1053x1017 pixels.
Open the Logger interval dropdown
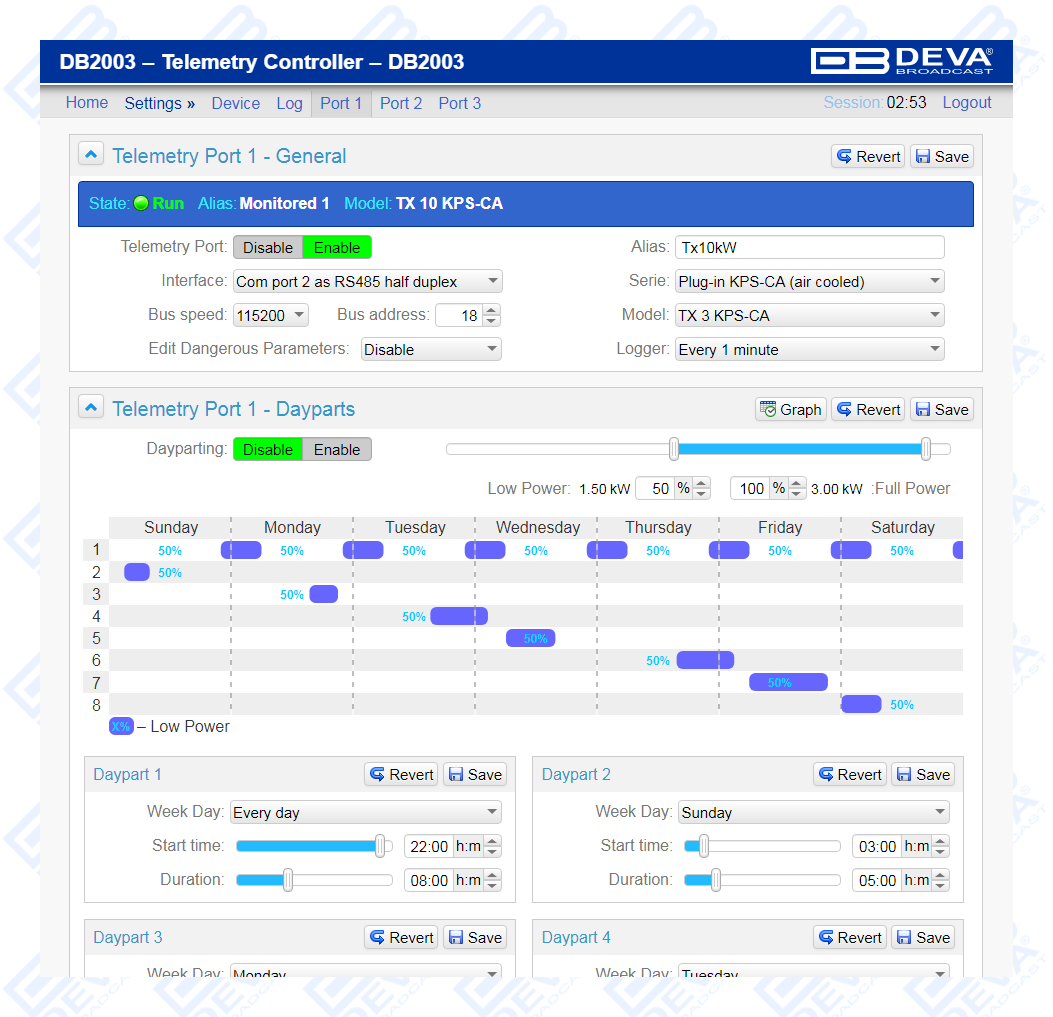coord(809,350)
